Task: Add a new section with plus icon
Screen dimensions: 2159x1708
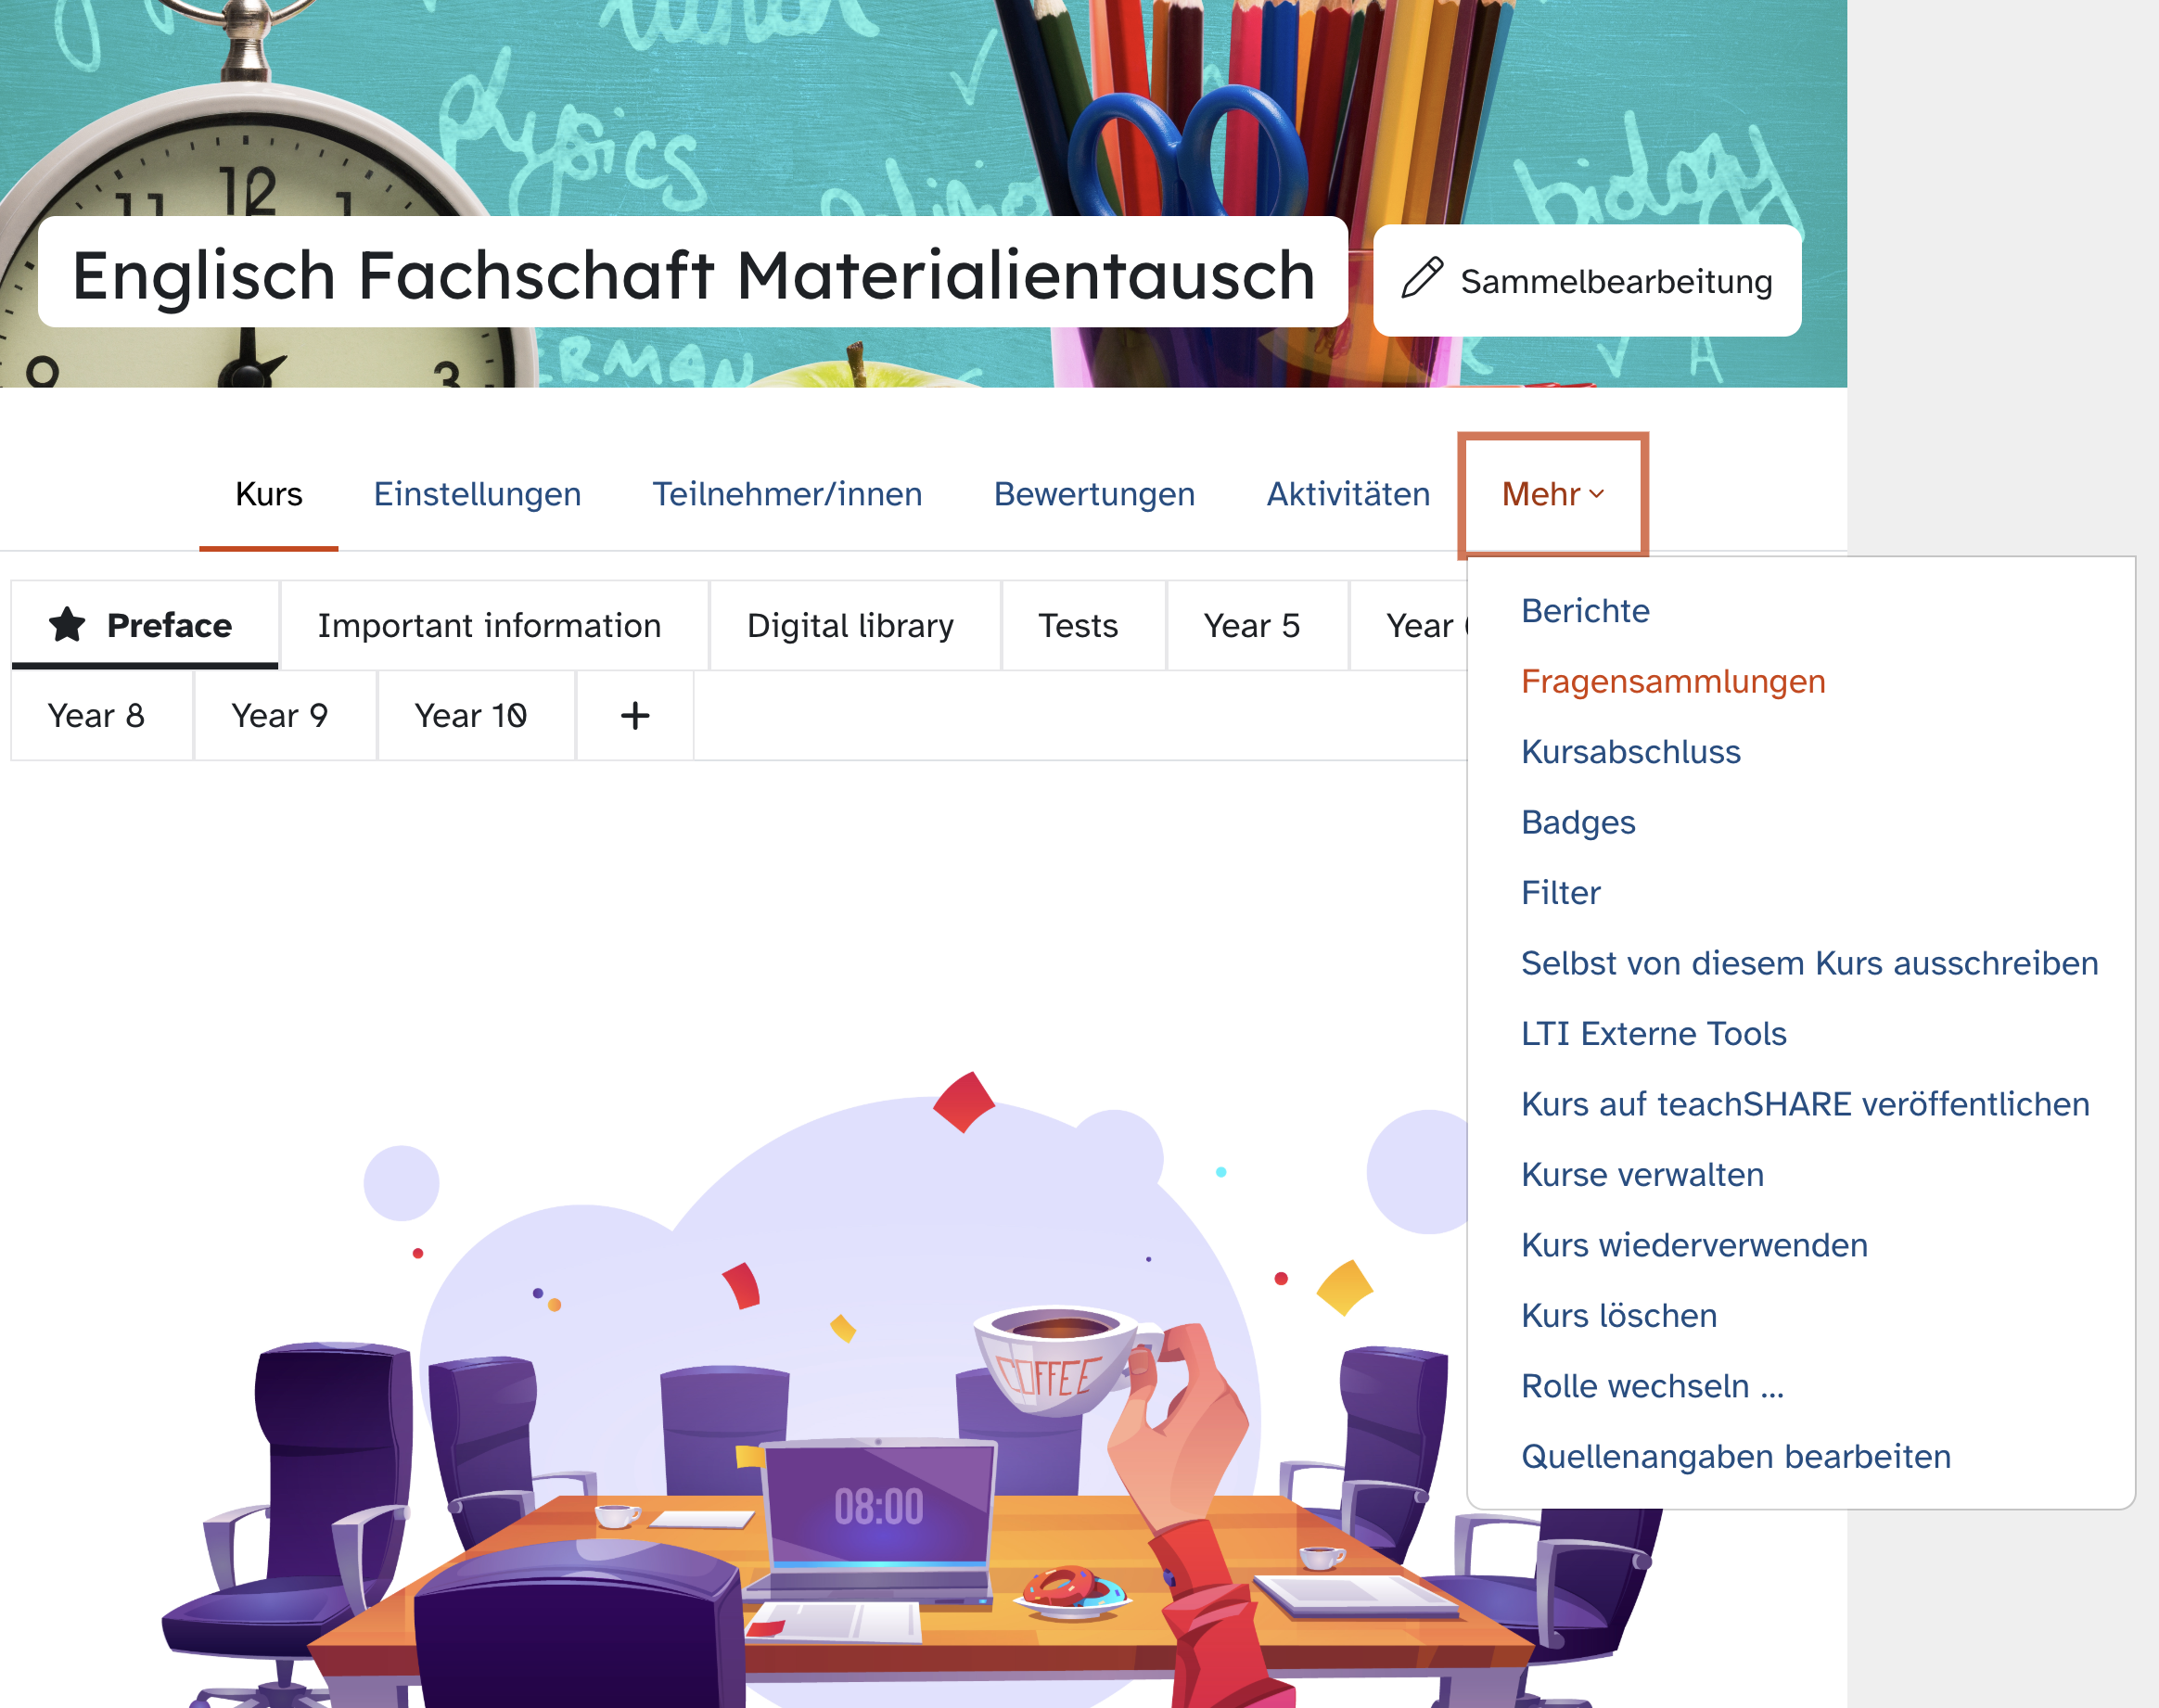Action: [635, 715]
